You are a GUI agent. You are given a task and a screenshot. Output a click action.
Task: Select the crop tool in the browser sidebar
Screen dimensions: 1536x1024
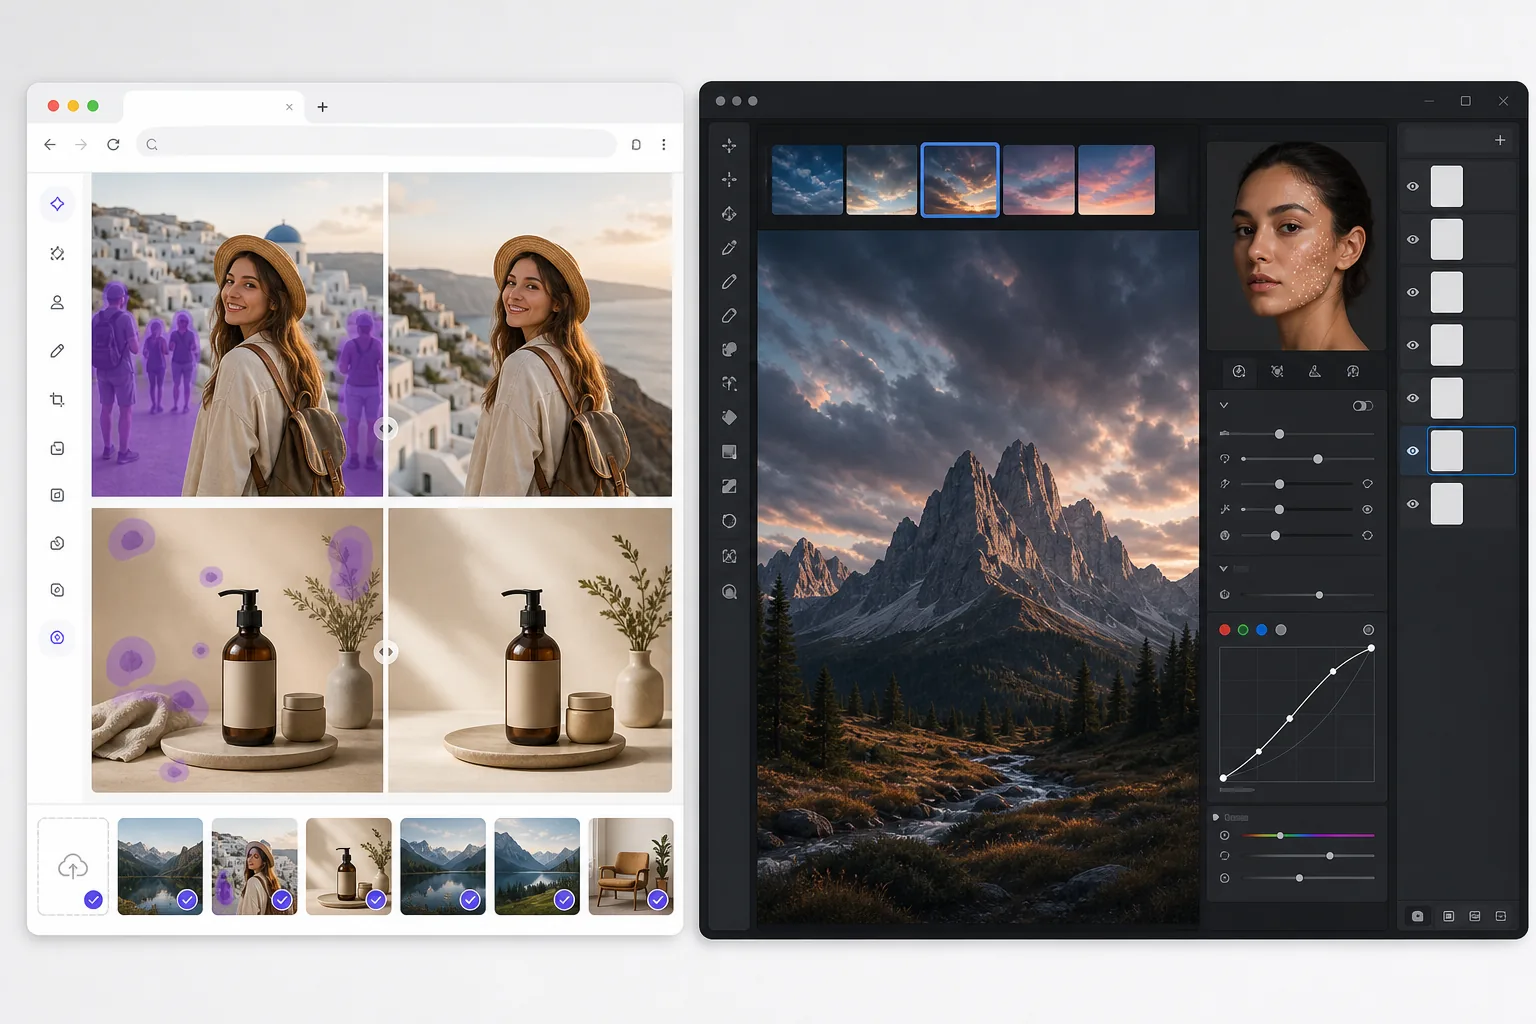(x=57, y=400)
